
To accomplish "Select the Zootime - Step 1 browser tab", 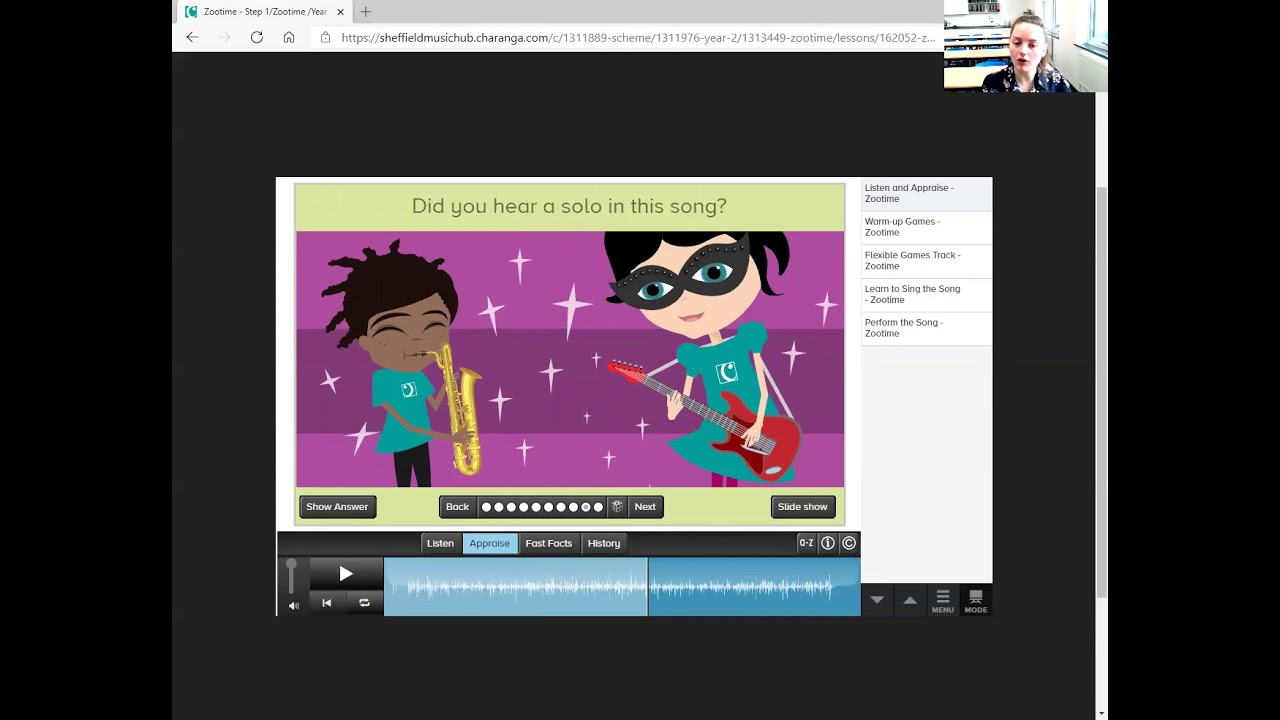I will tap(264, 12).
